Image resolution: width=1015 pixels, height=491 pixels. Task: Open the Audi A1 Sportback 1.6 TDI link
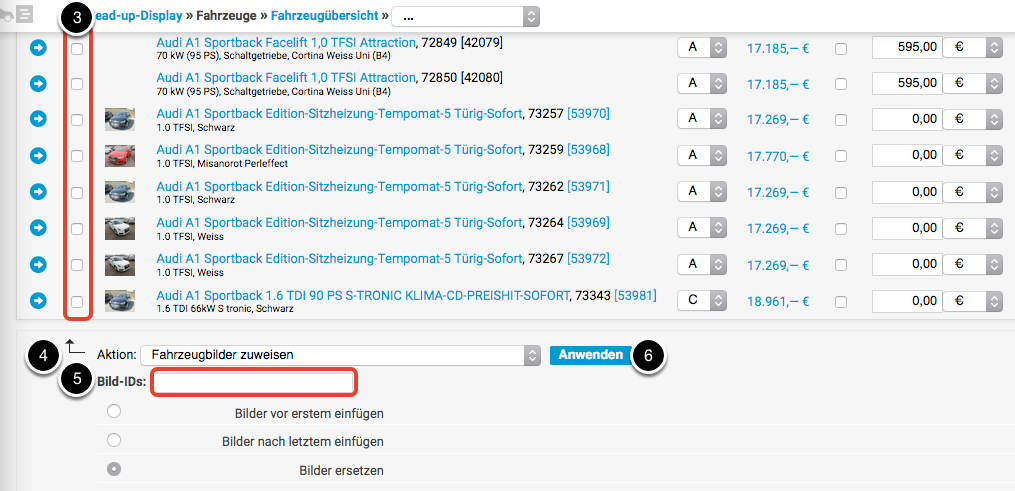click(x=361, y=295)
